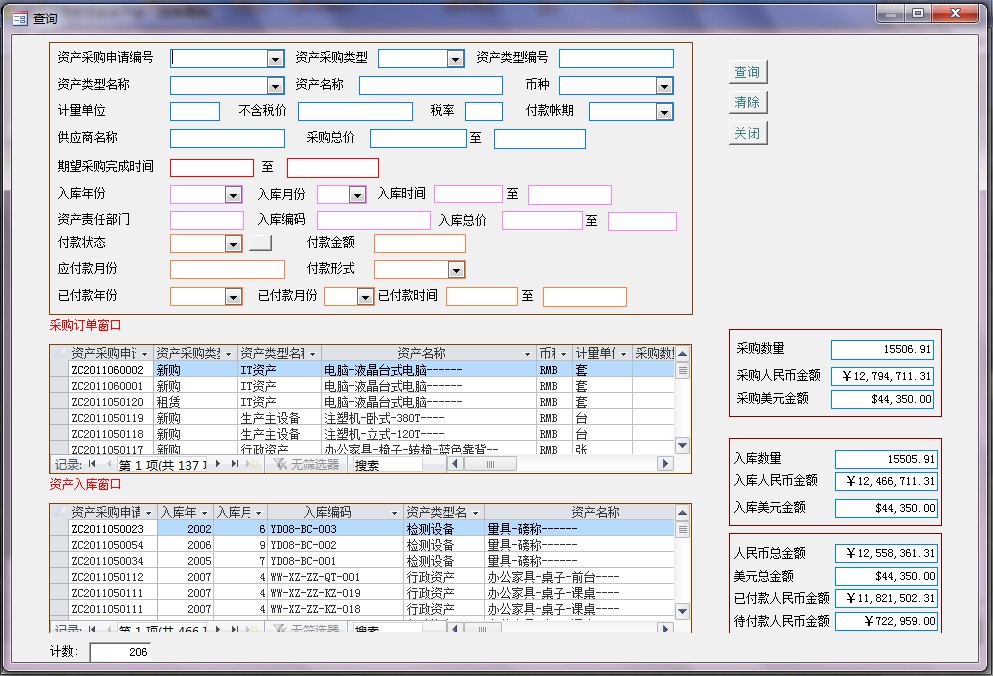Open the 已付款月份 dropdown
Viewport: 993px width, 676px height.
click(x=365, y=297)
